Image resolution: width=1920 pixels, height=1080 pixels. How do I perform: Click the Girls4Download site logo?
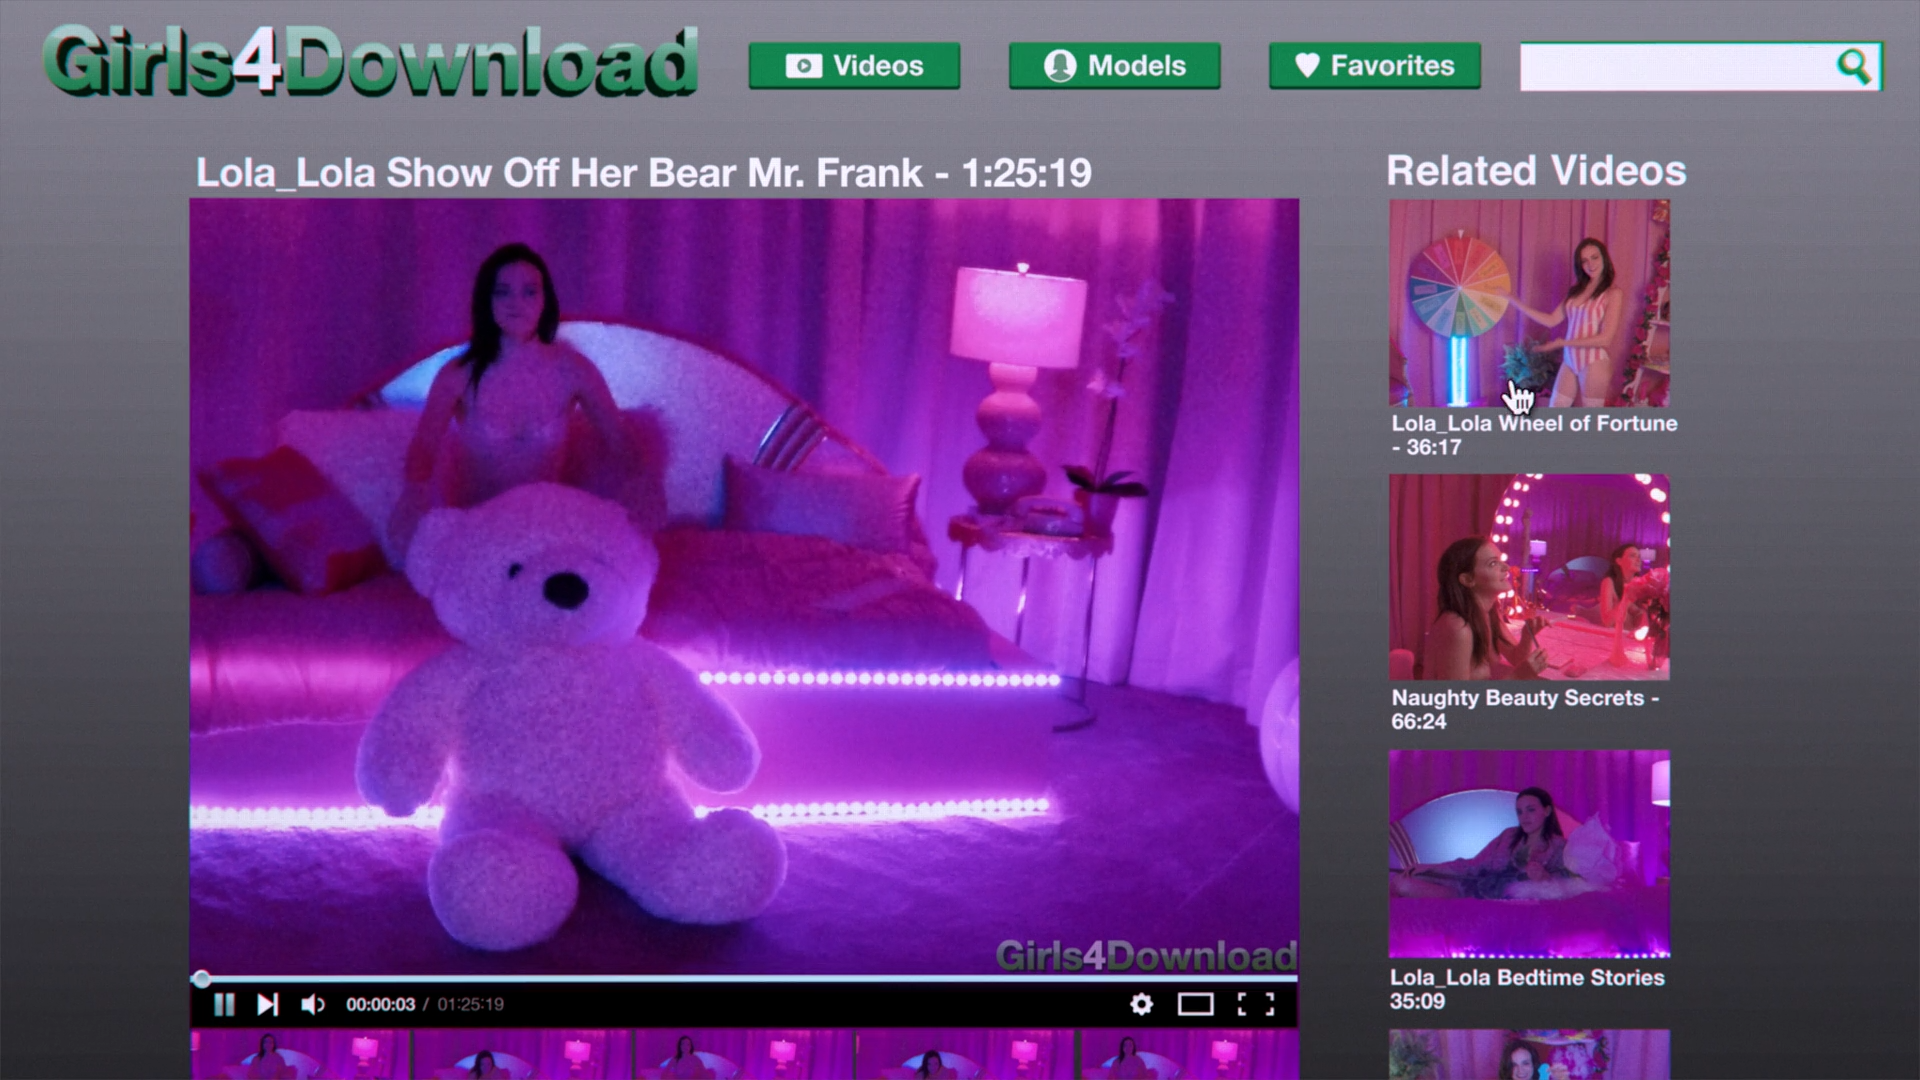click(370, 62)
